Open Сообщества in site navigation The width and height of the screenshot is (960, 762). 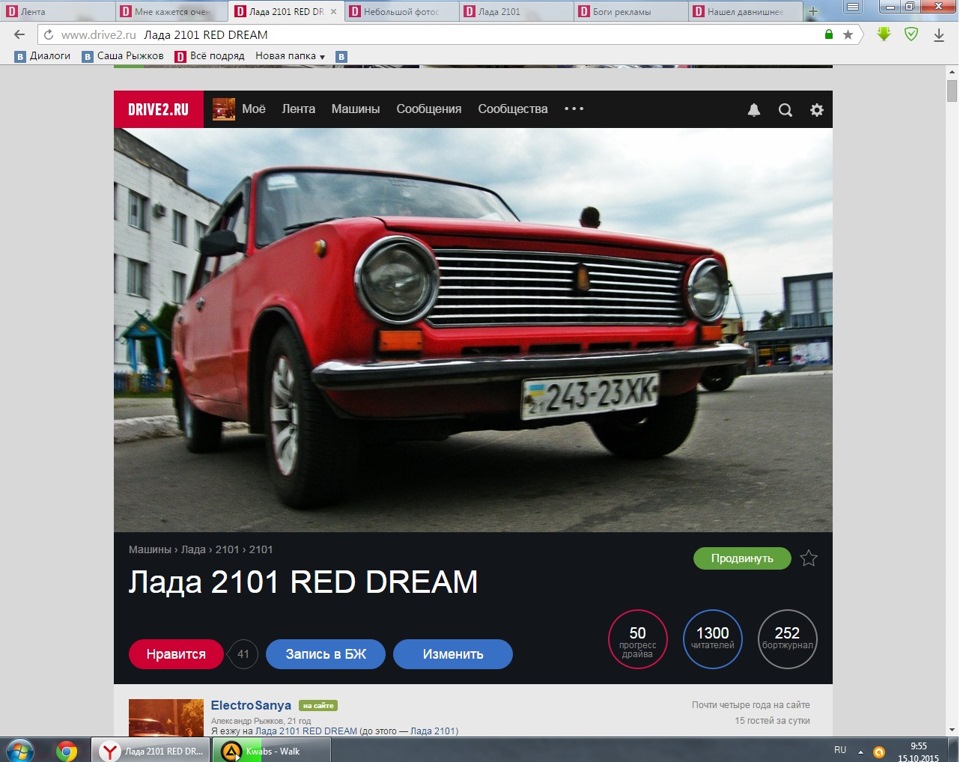click(x=512, y=109)
